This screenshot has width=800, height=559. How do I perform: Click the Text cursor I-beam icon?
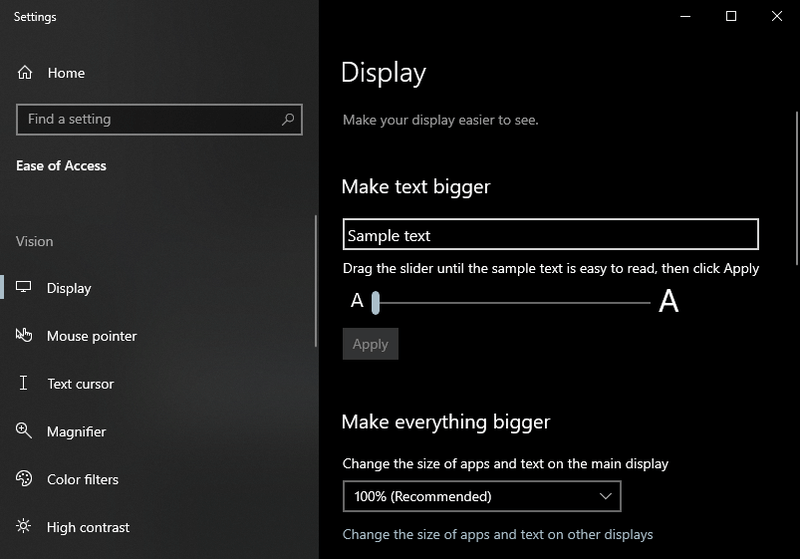pyautogui.click(x=23, y=383)
